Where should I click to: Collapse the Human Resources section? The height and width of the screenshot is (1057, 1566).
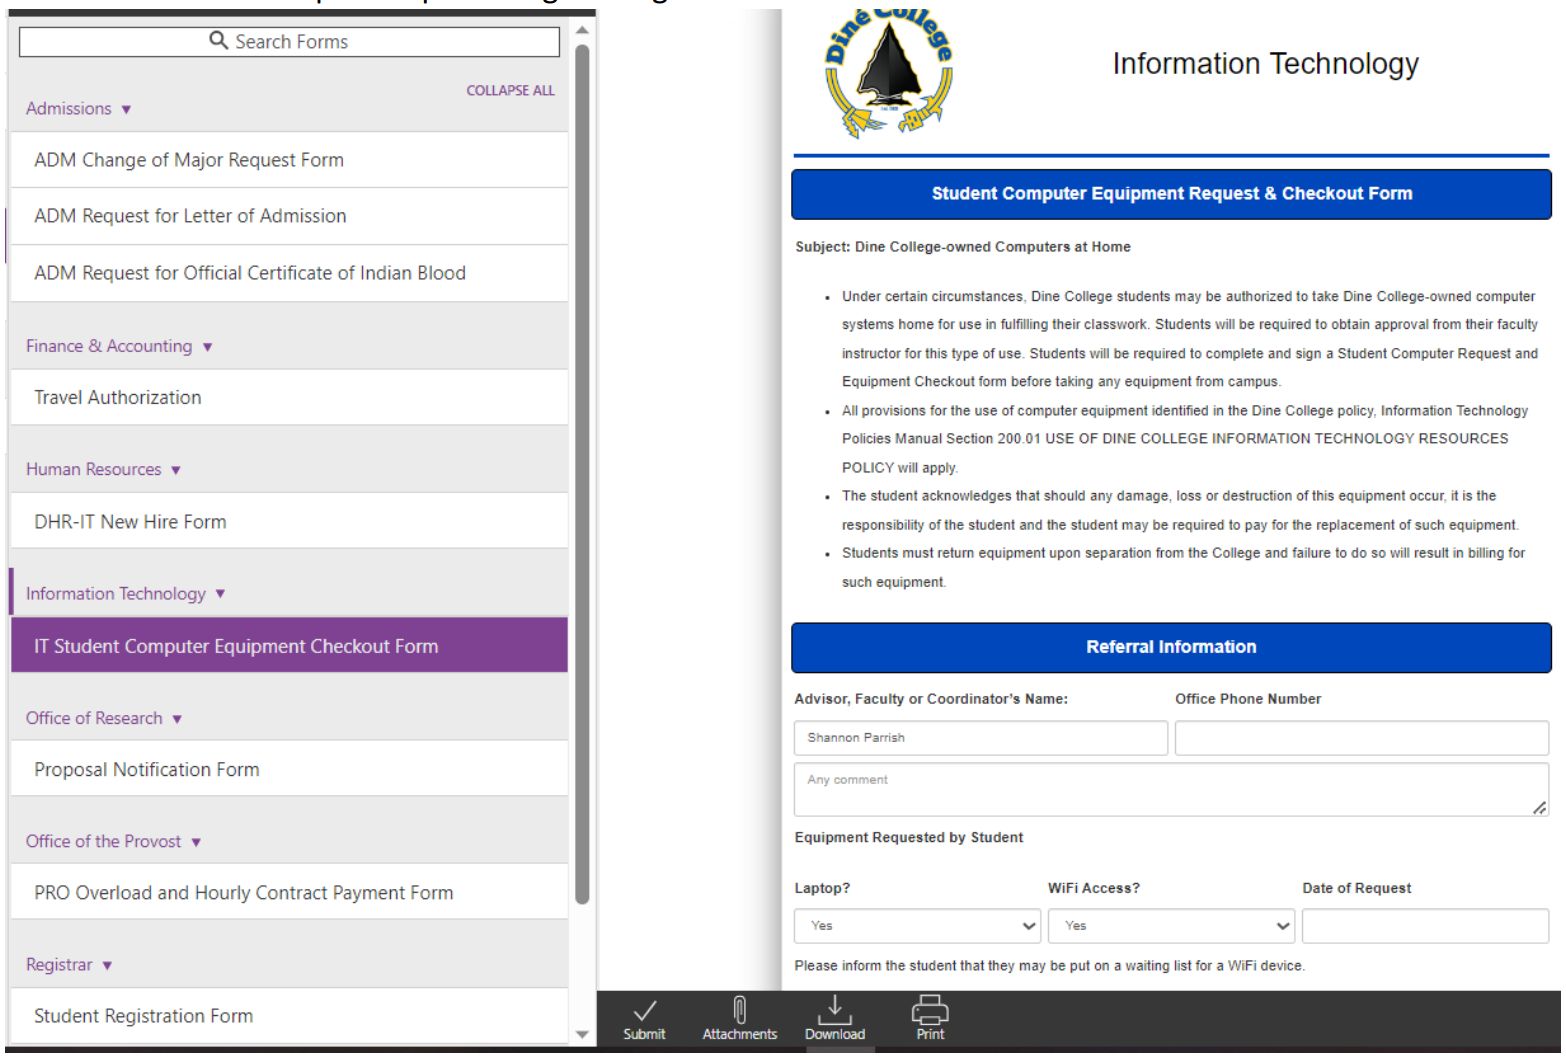click(x=103, y=469)
